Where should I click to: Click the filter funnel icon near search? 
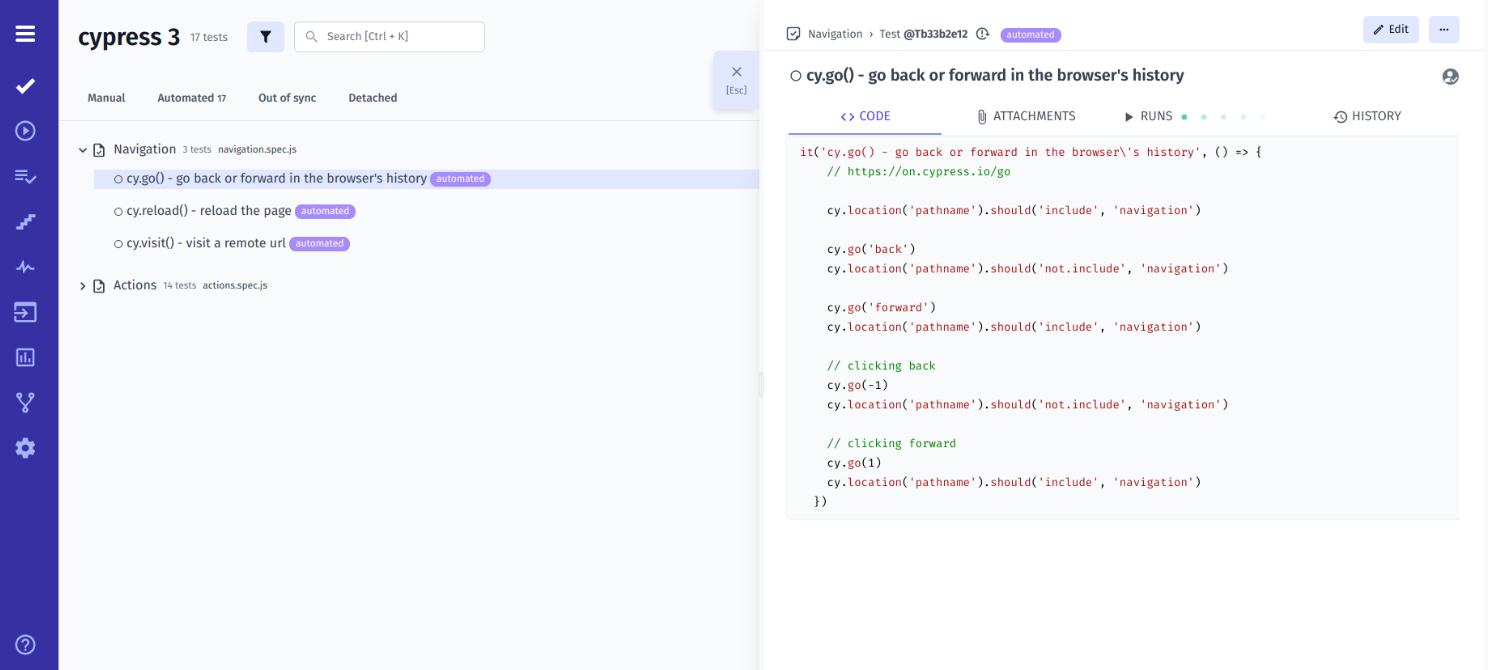265,36
